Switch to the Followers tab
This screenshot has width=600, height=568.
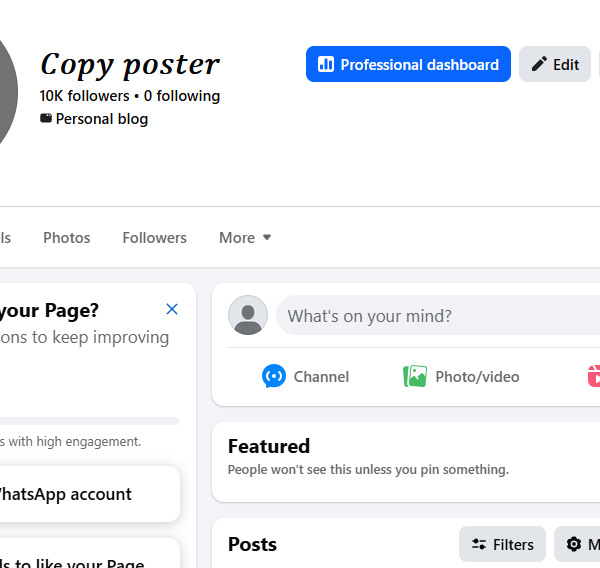(155, 238)
